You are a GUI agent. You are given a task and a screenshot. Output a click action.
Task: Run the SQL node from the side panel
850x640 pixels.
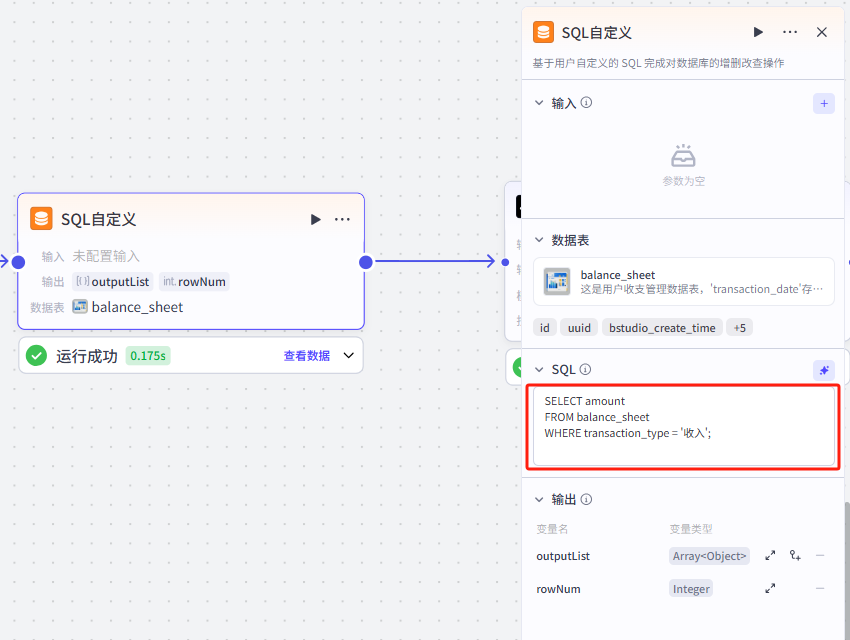pos(759,32)
